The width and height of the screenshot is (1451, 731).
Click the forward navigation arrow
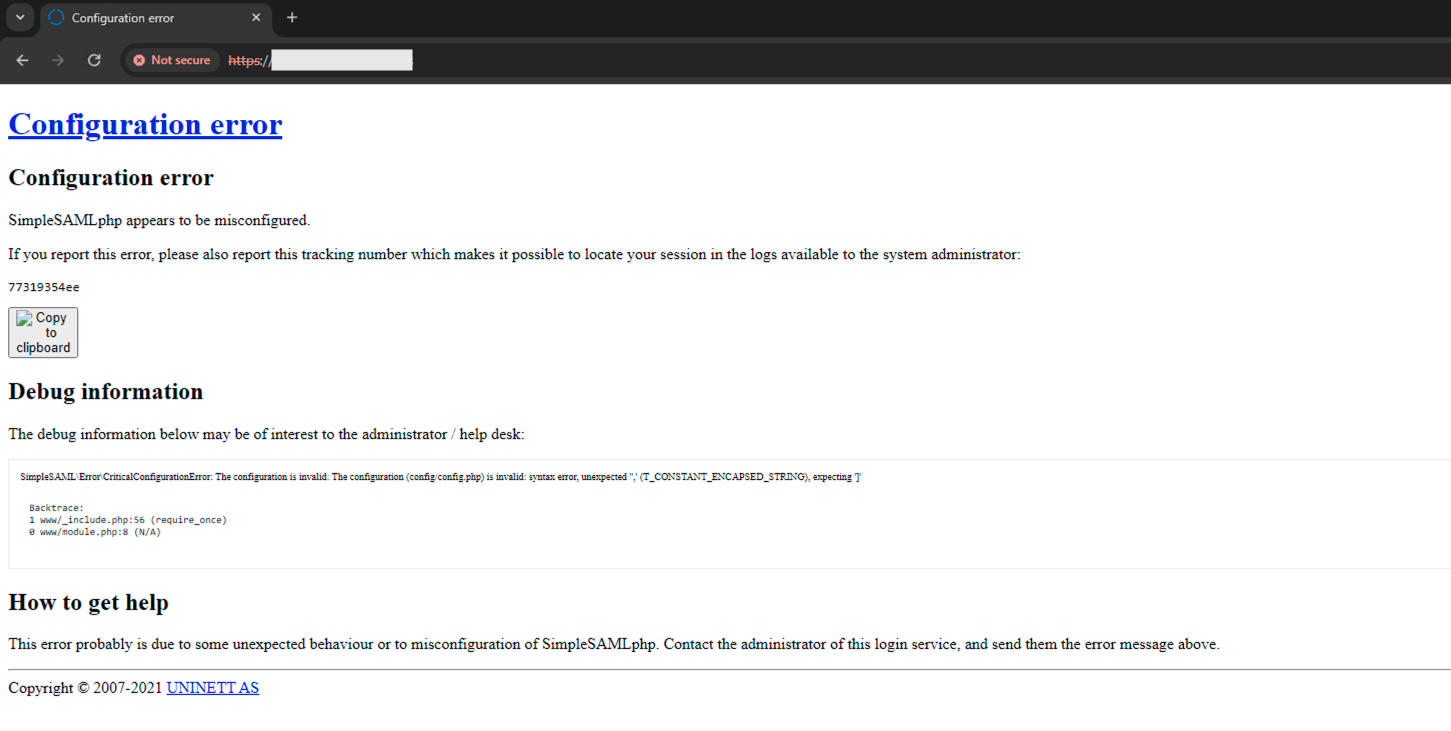click(58, 60)
